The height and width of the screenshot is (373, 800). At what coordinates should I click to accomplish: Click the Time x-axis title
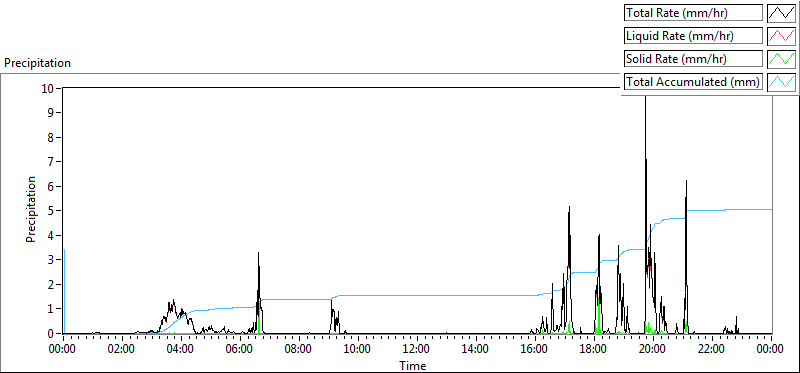[413, 365]
